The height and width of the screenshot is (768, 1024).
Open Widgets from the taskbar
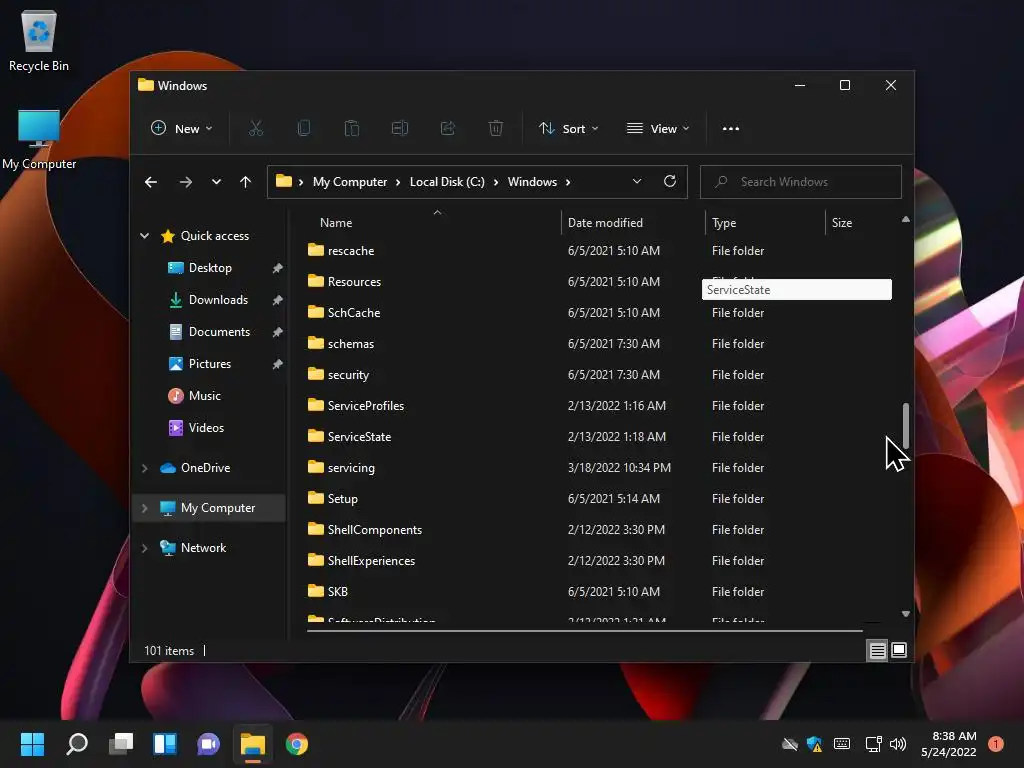165,744
